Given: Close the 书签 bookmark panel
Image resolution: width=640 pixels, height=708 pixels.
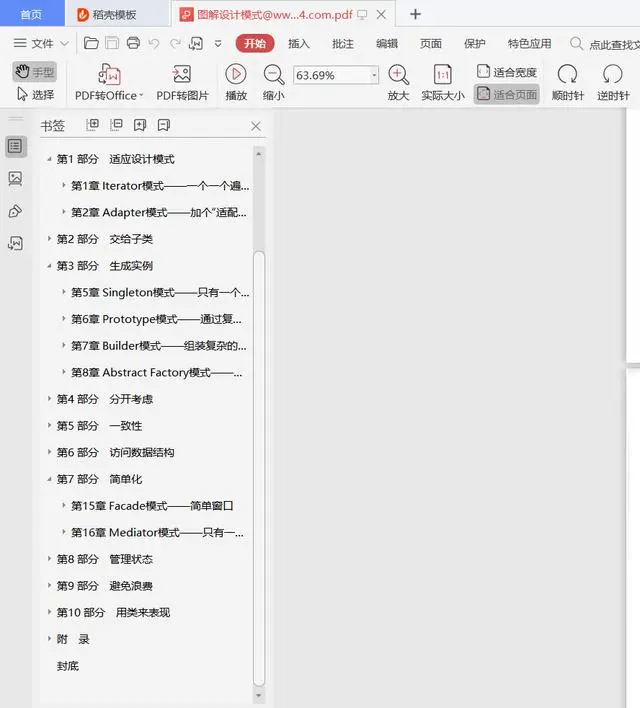Looking at the screenshot, I should [x=256, y=126].
